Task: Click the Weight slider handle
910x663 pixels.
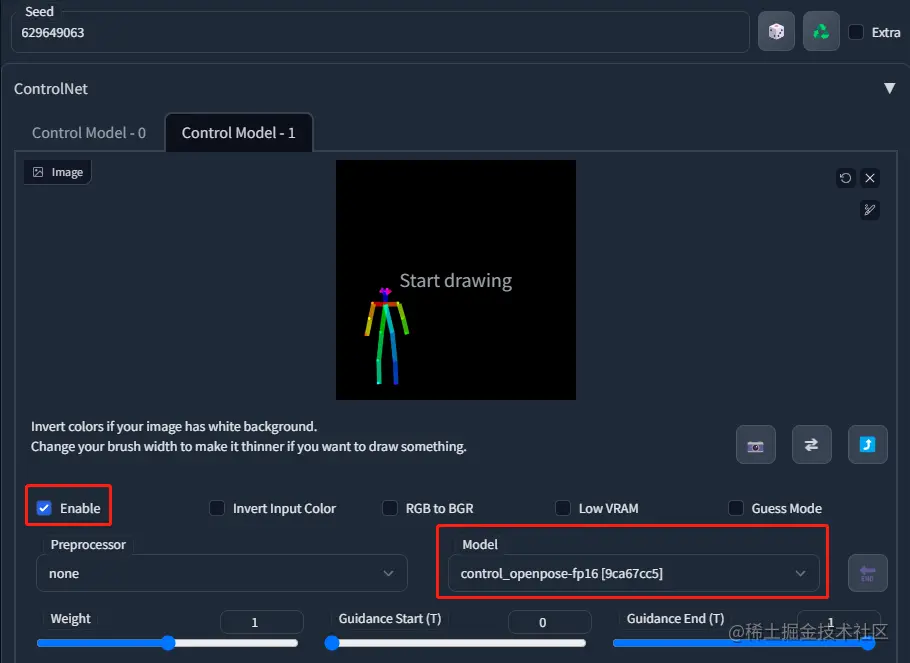Action: tap(168, 643)
